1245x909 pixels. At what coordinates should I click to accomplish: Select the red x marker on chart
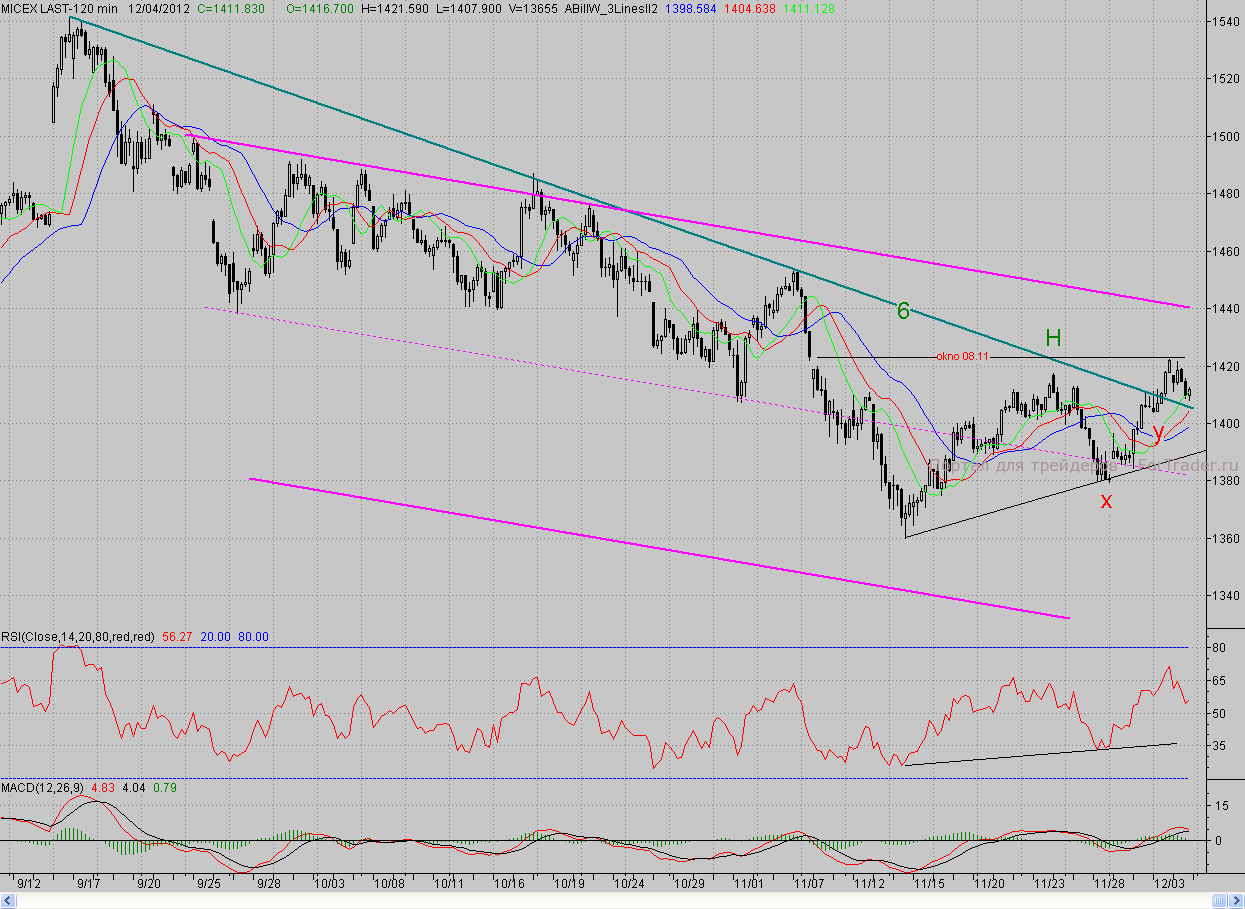point(1106,502)
